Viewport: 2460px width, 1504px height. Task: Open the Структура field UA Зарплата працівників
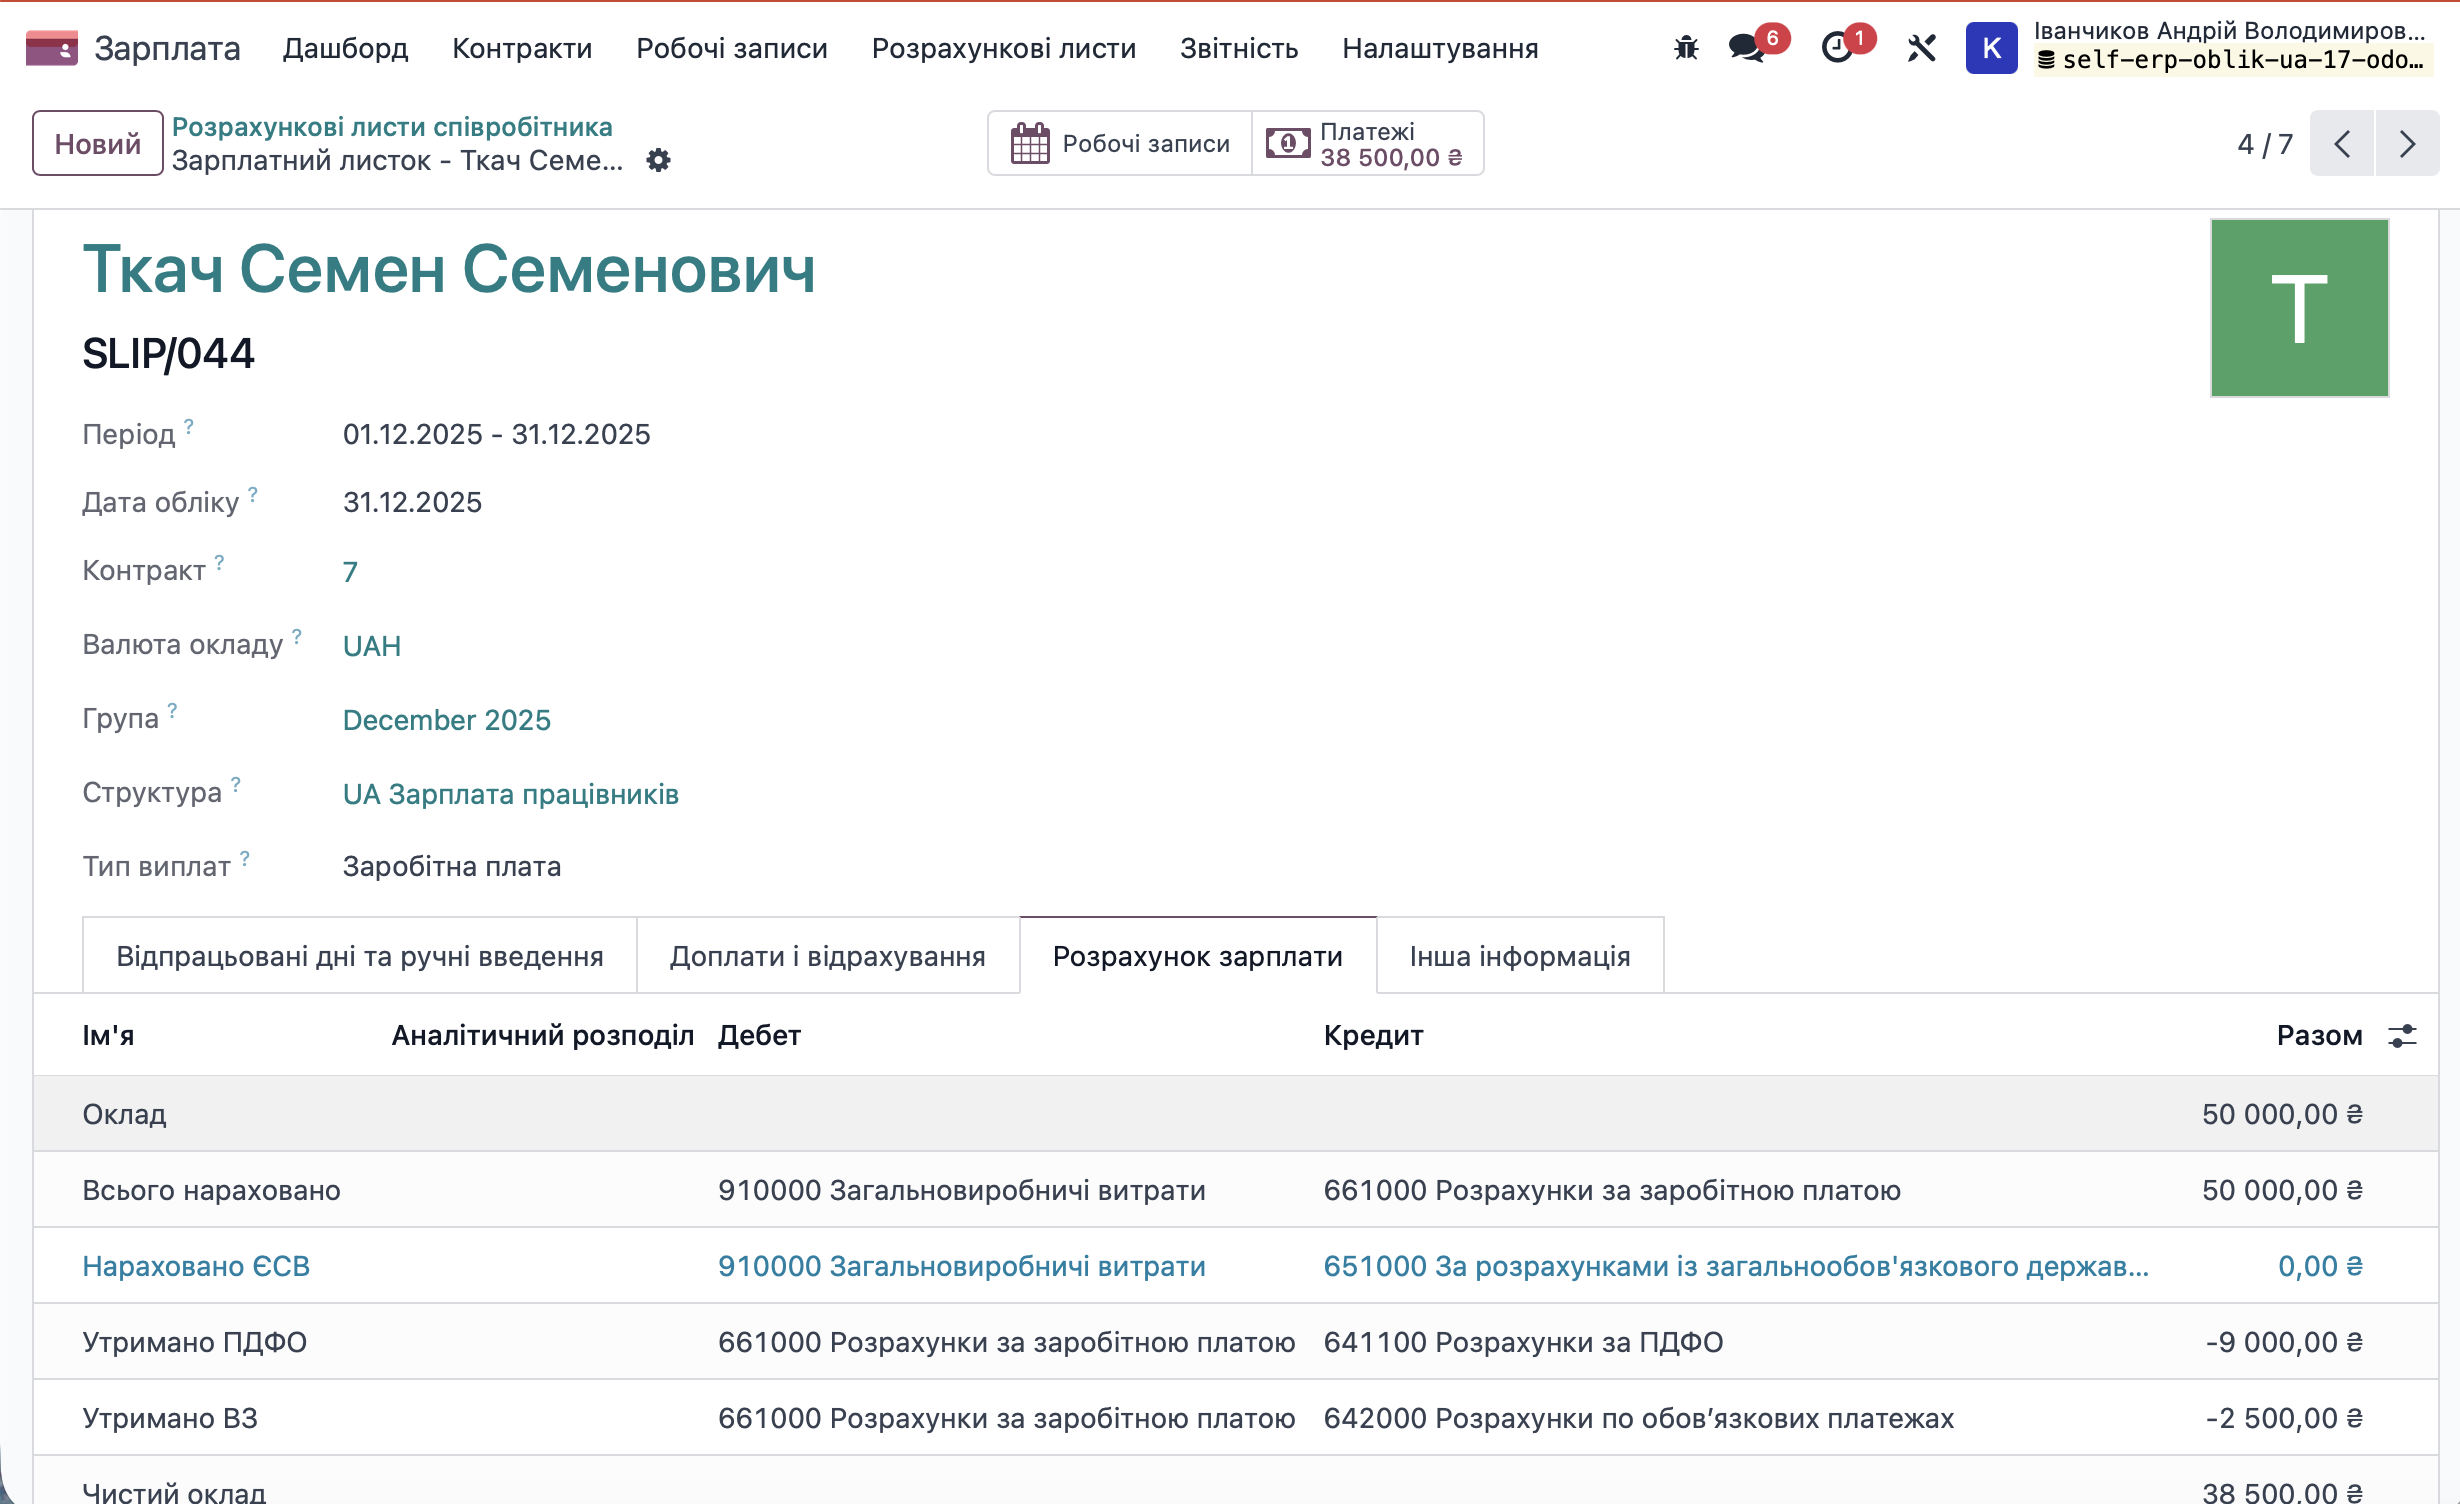coord(510,794)
